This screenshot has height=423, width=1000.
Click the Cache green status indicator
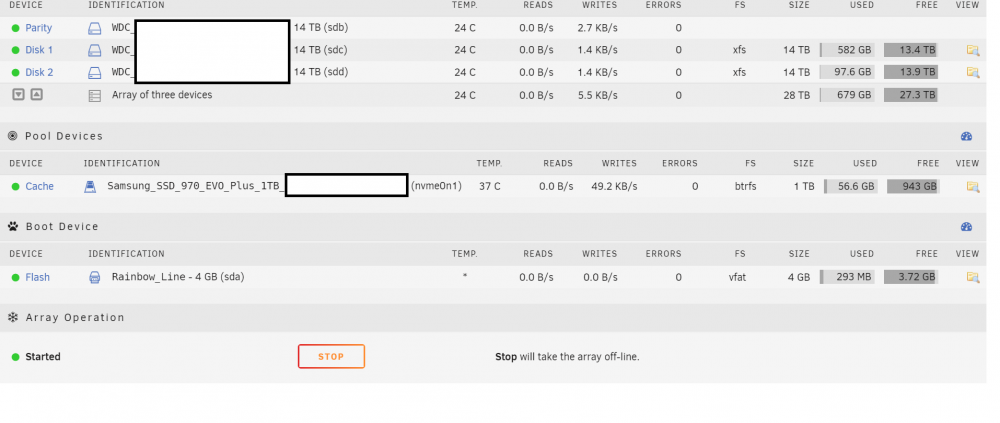pyautogui.click(x=15, y=186)
